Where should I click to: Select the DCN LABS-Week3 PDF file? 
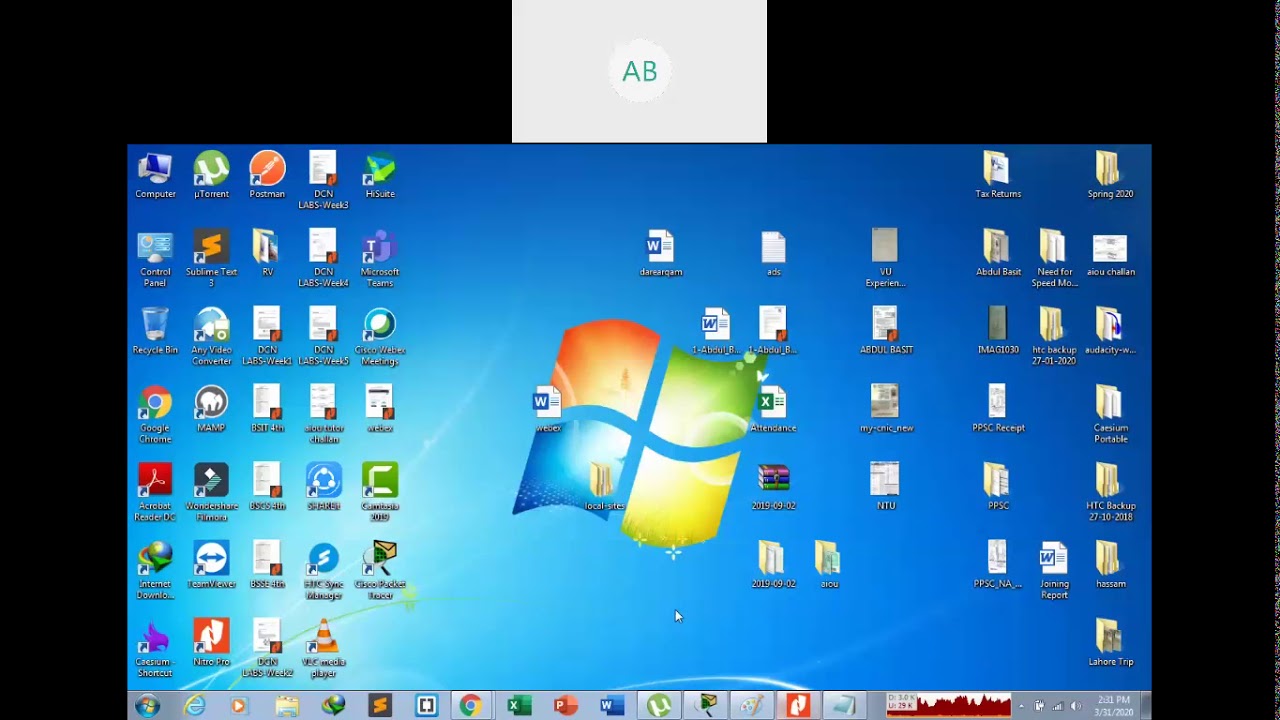click(x=323, y=181)
